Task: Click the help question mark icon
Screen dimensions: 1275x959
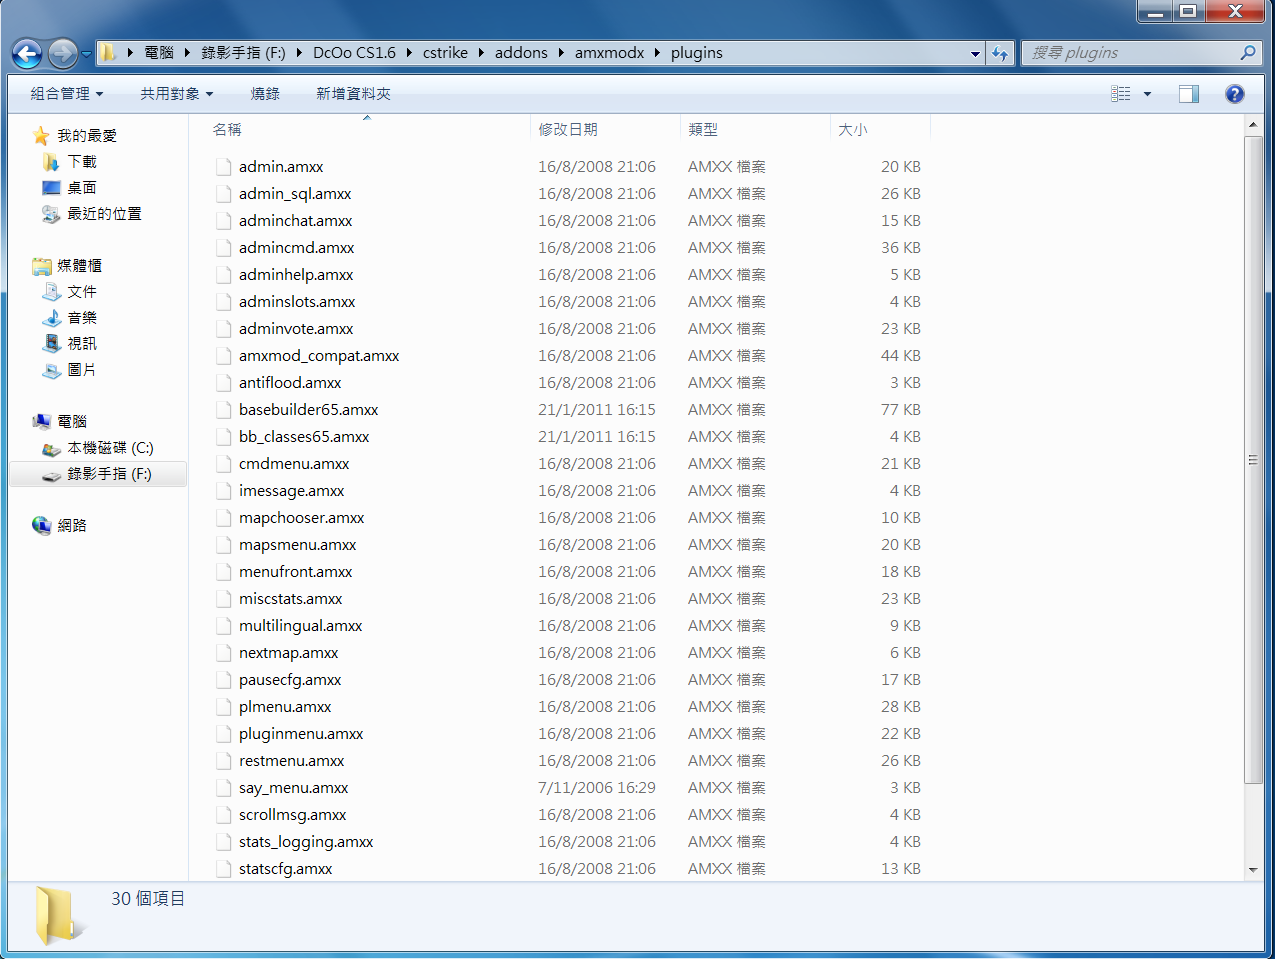Action: [x=1235, y=94]
